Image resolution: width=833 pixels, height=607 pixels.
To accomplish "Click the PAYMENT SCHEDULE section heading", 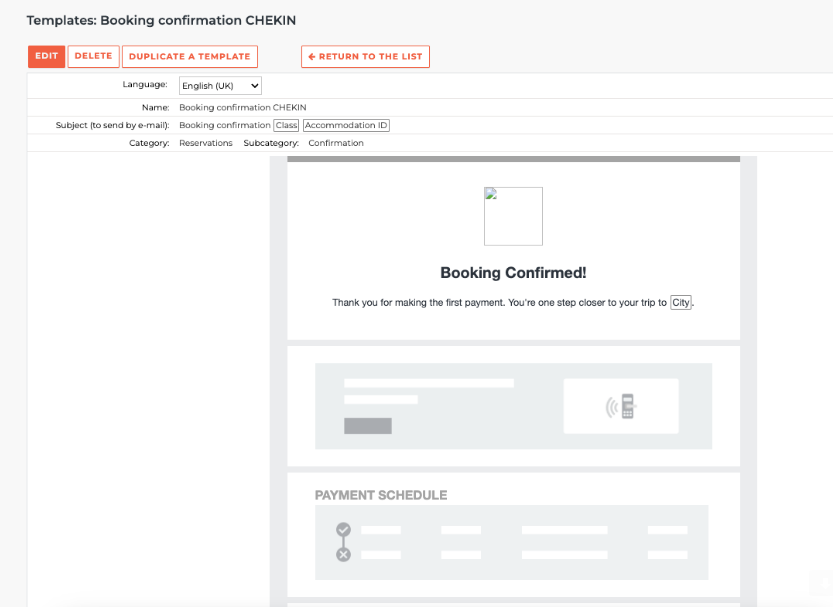I will click(x=381, y=495).
